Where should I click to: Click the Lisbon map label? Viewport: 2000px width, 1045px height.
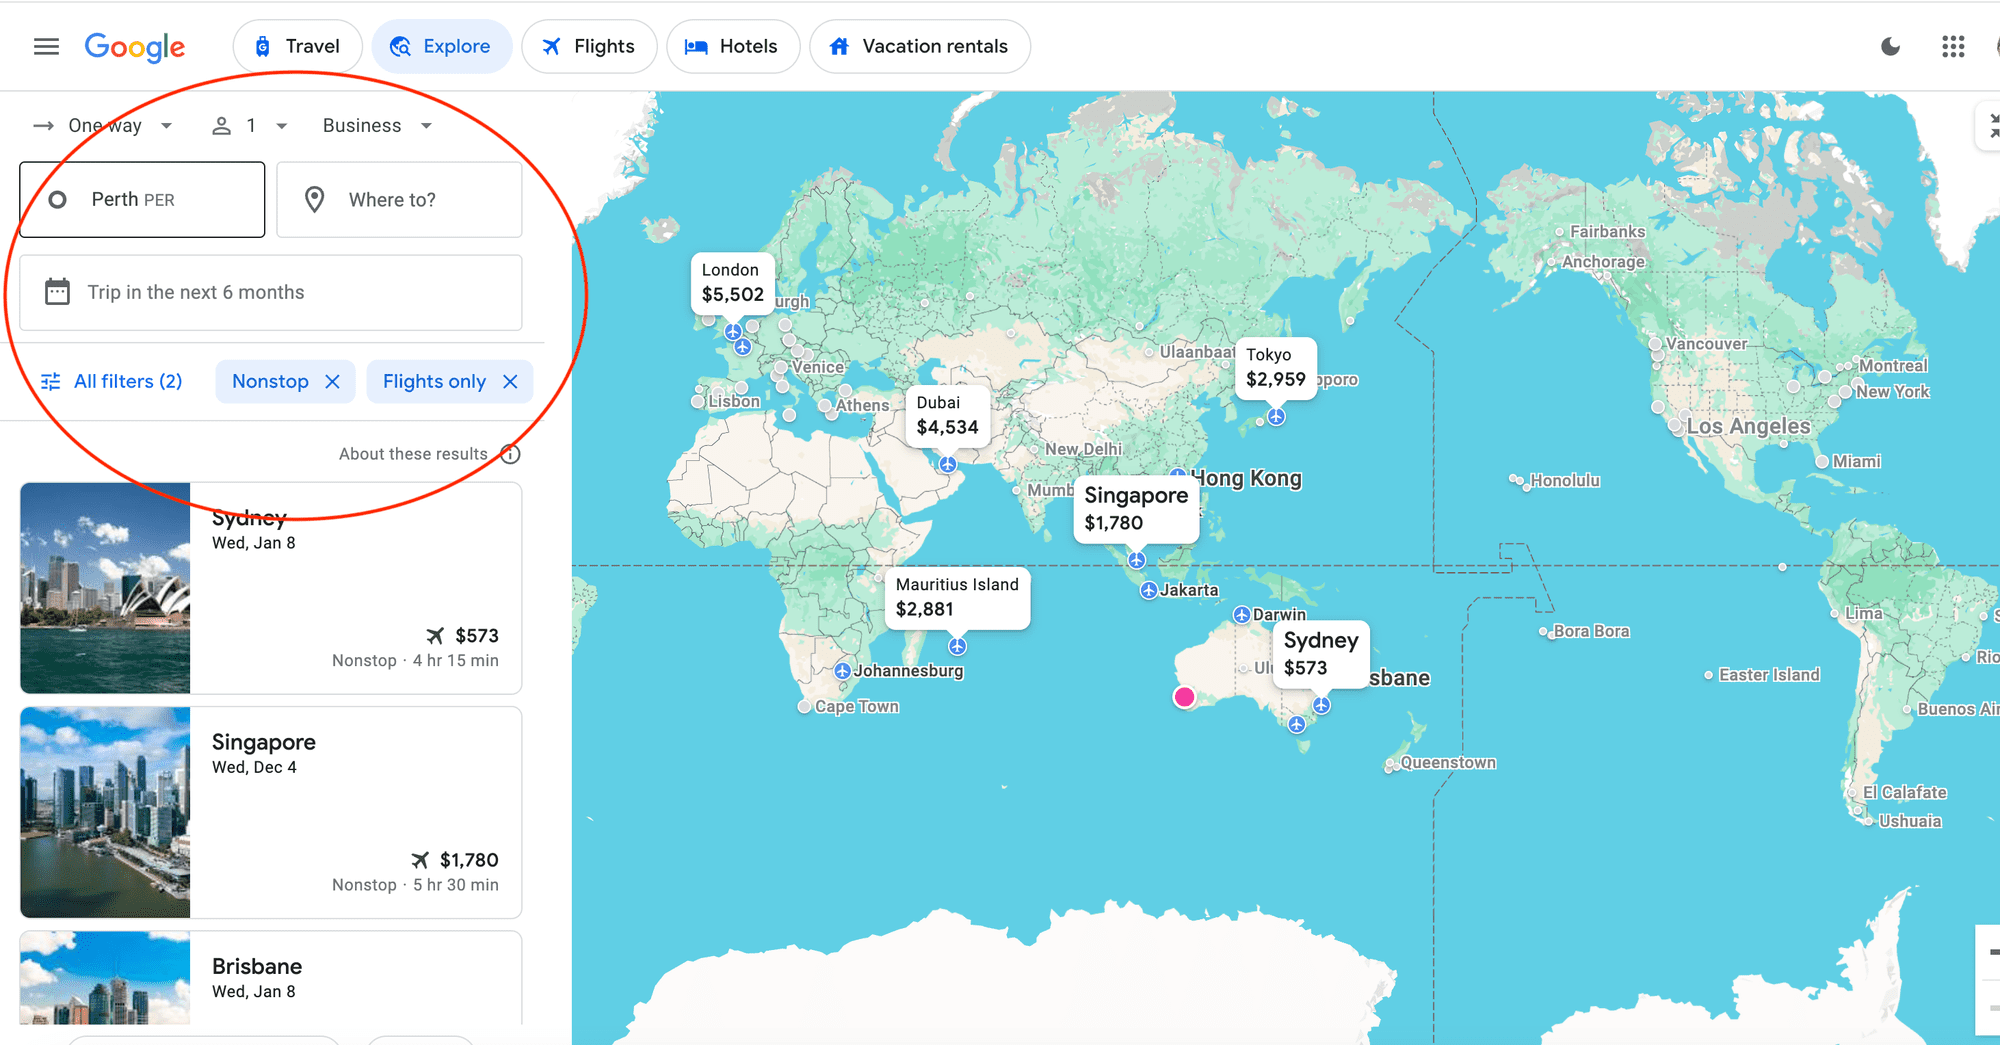coord(734,401)
